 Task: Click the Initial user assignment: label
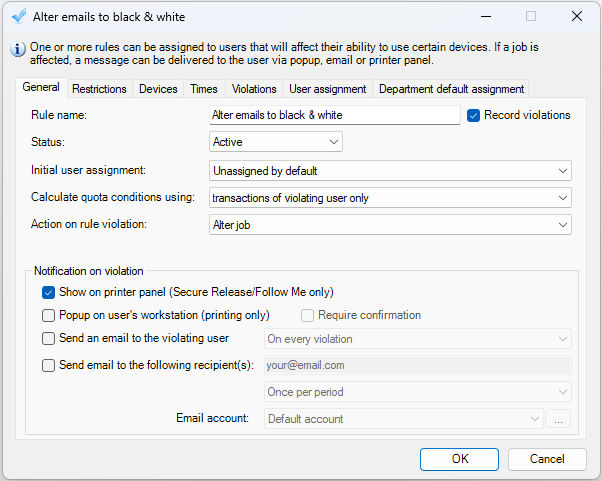(88, 170)
